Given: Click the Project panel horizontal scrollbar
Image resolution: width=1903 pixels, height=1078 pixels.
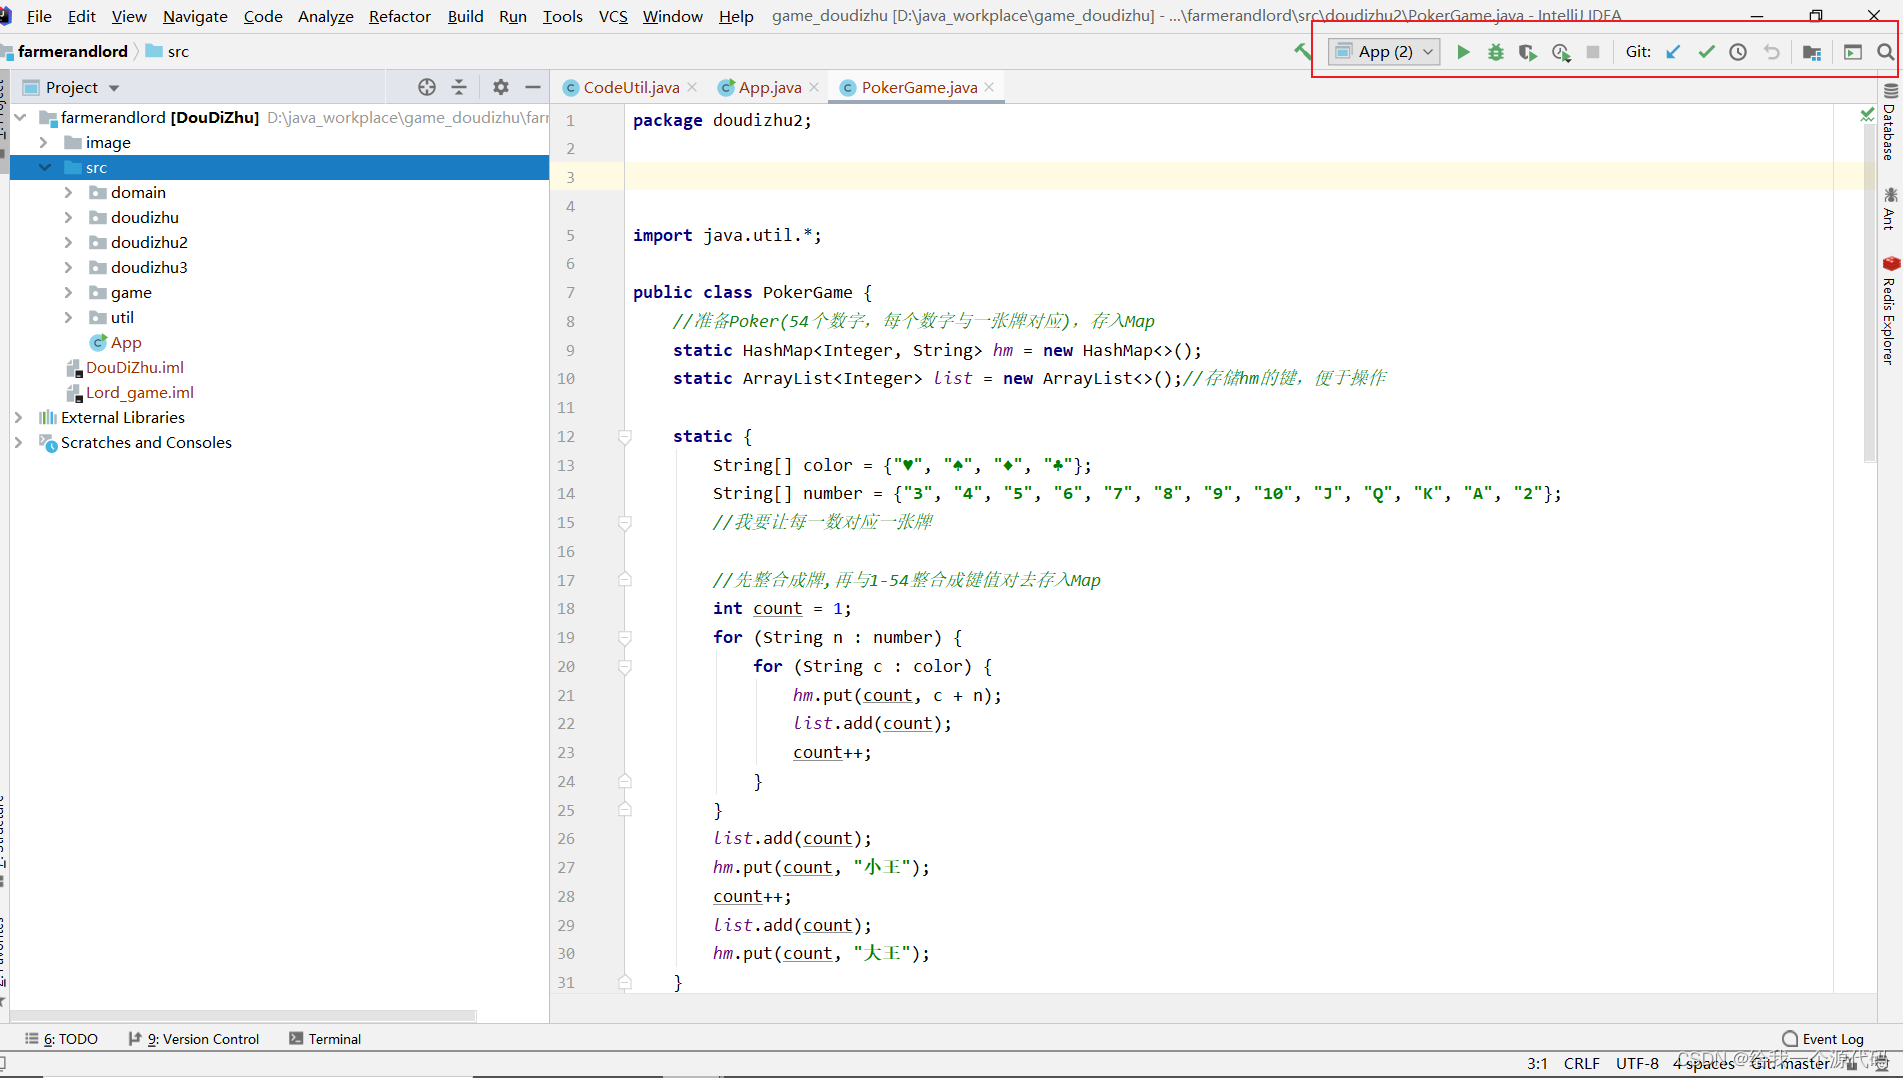Looking at the screenshot, I should coord(243,1015).
